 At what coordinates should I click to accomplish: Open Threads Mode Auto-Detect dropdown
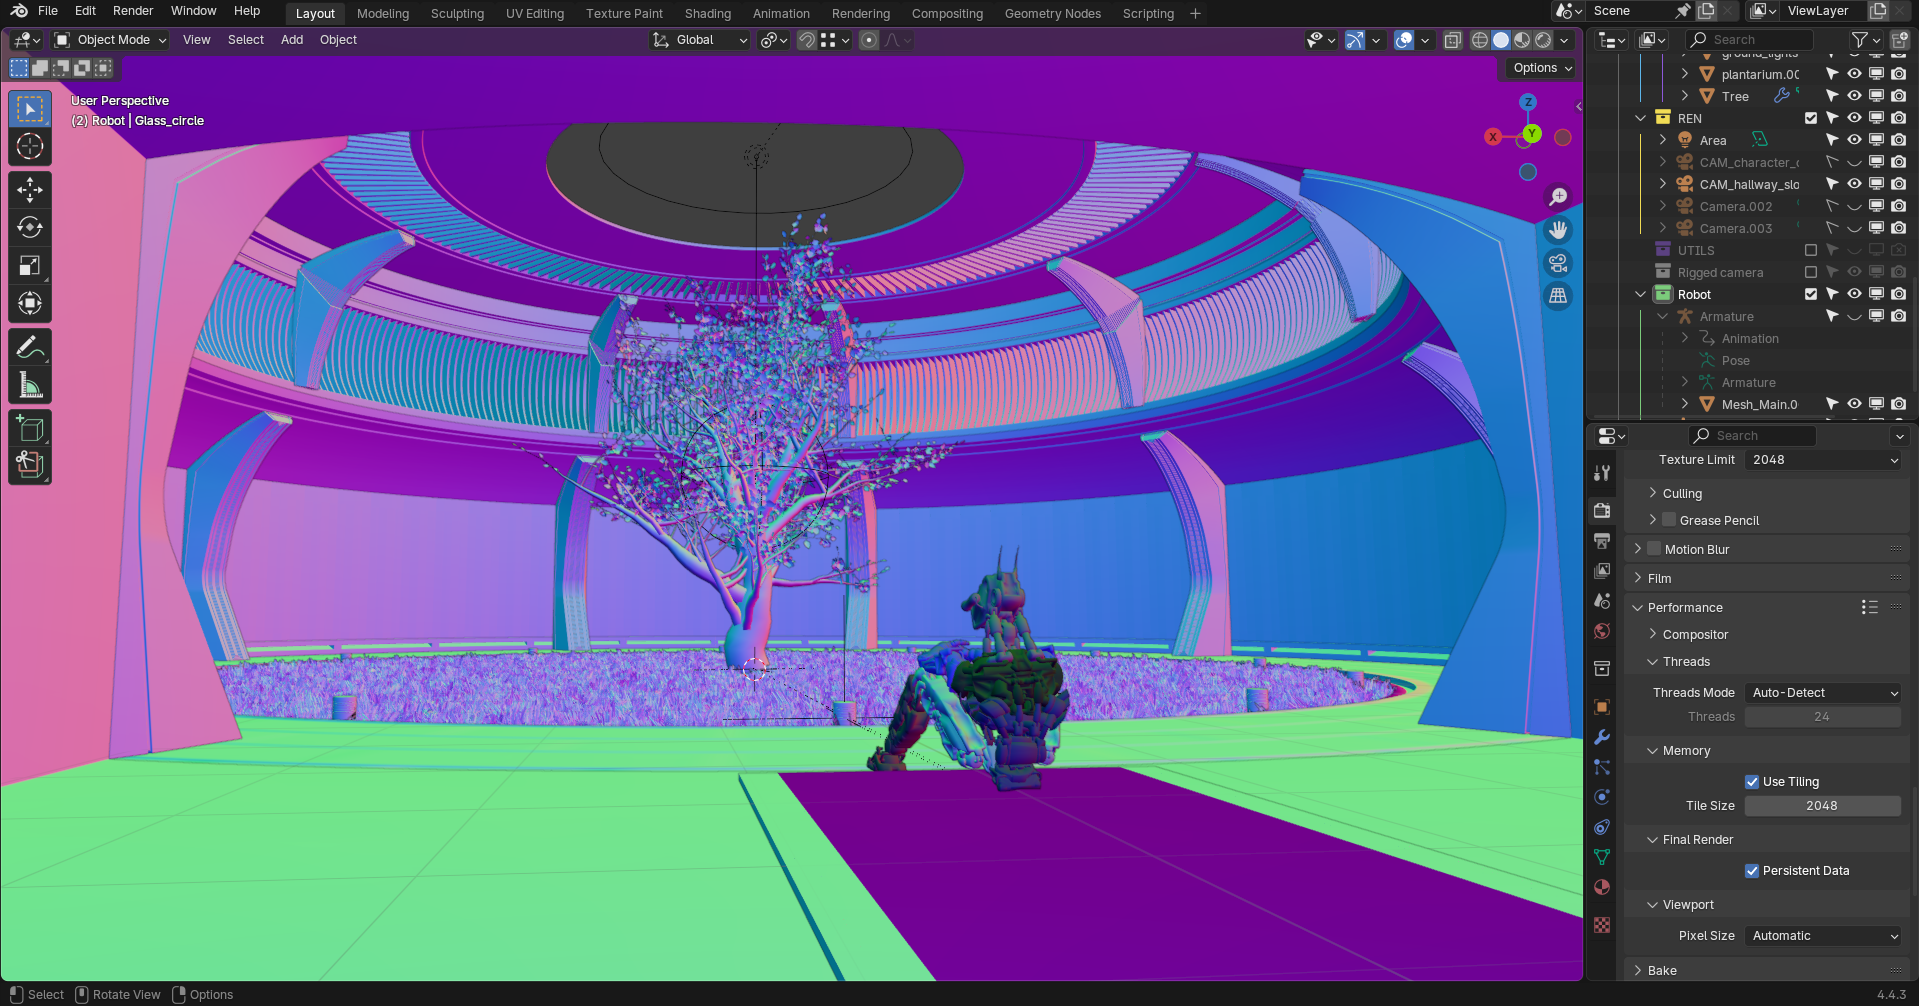(x=1823, y=693)
